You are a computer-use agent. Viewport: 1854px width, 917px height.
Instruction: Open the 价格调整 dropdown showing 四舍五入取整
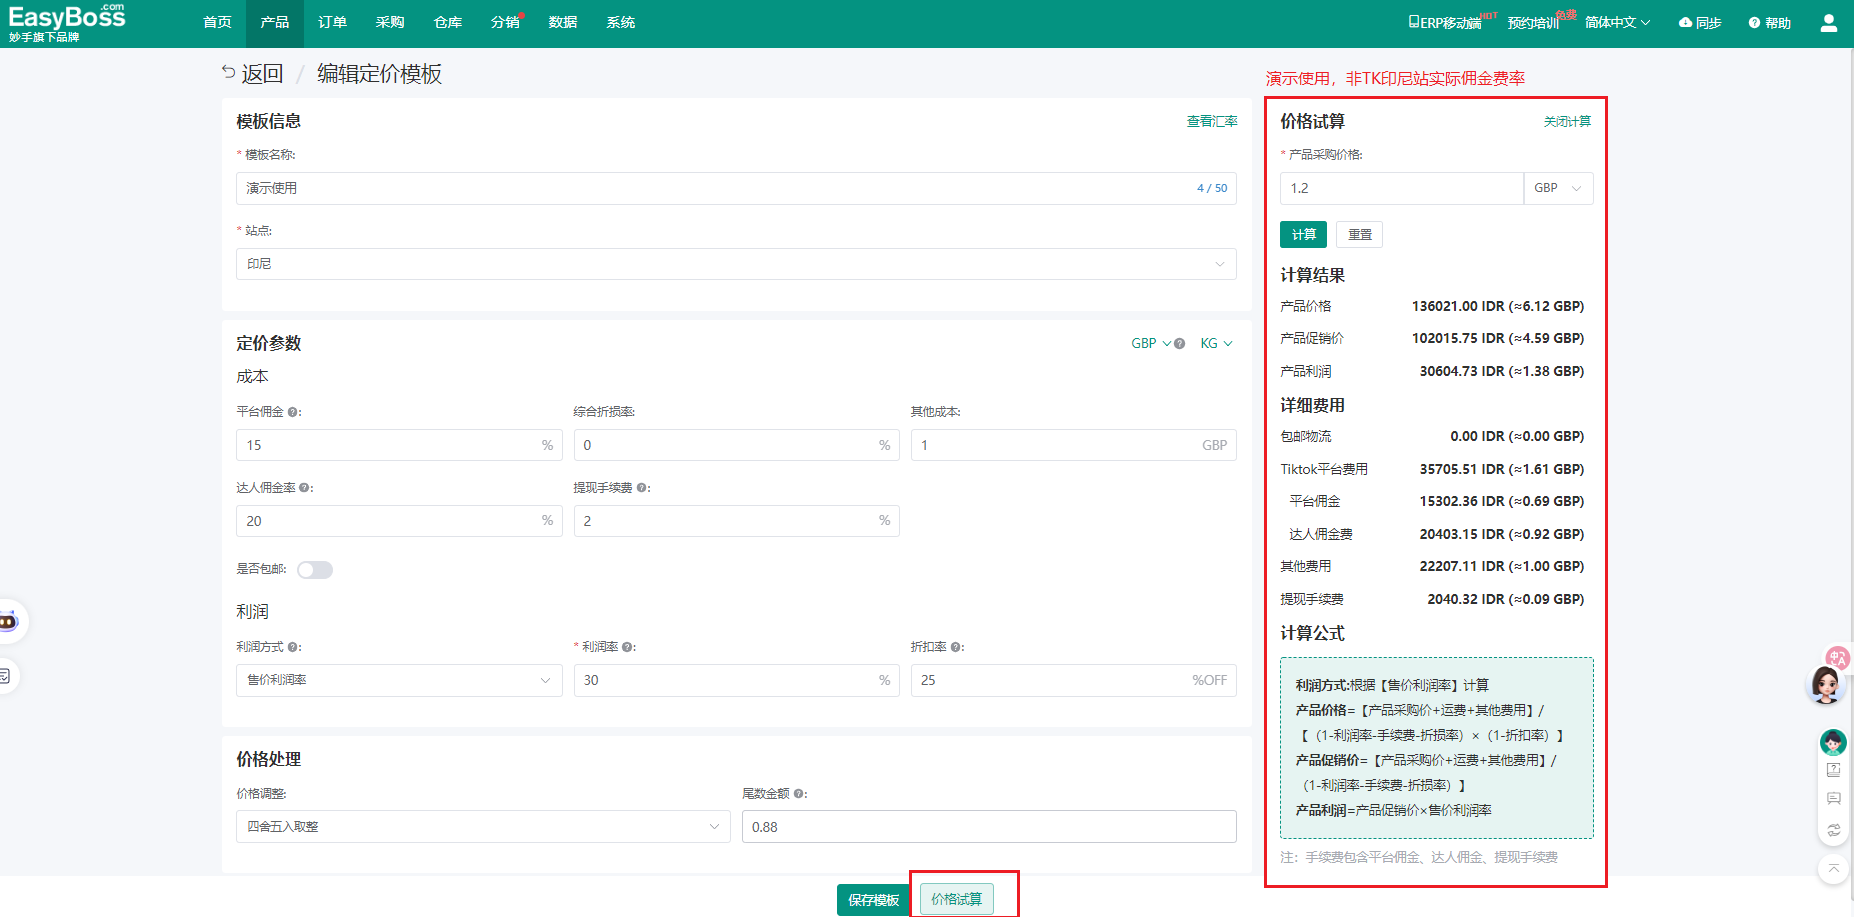(482, 827)
